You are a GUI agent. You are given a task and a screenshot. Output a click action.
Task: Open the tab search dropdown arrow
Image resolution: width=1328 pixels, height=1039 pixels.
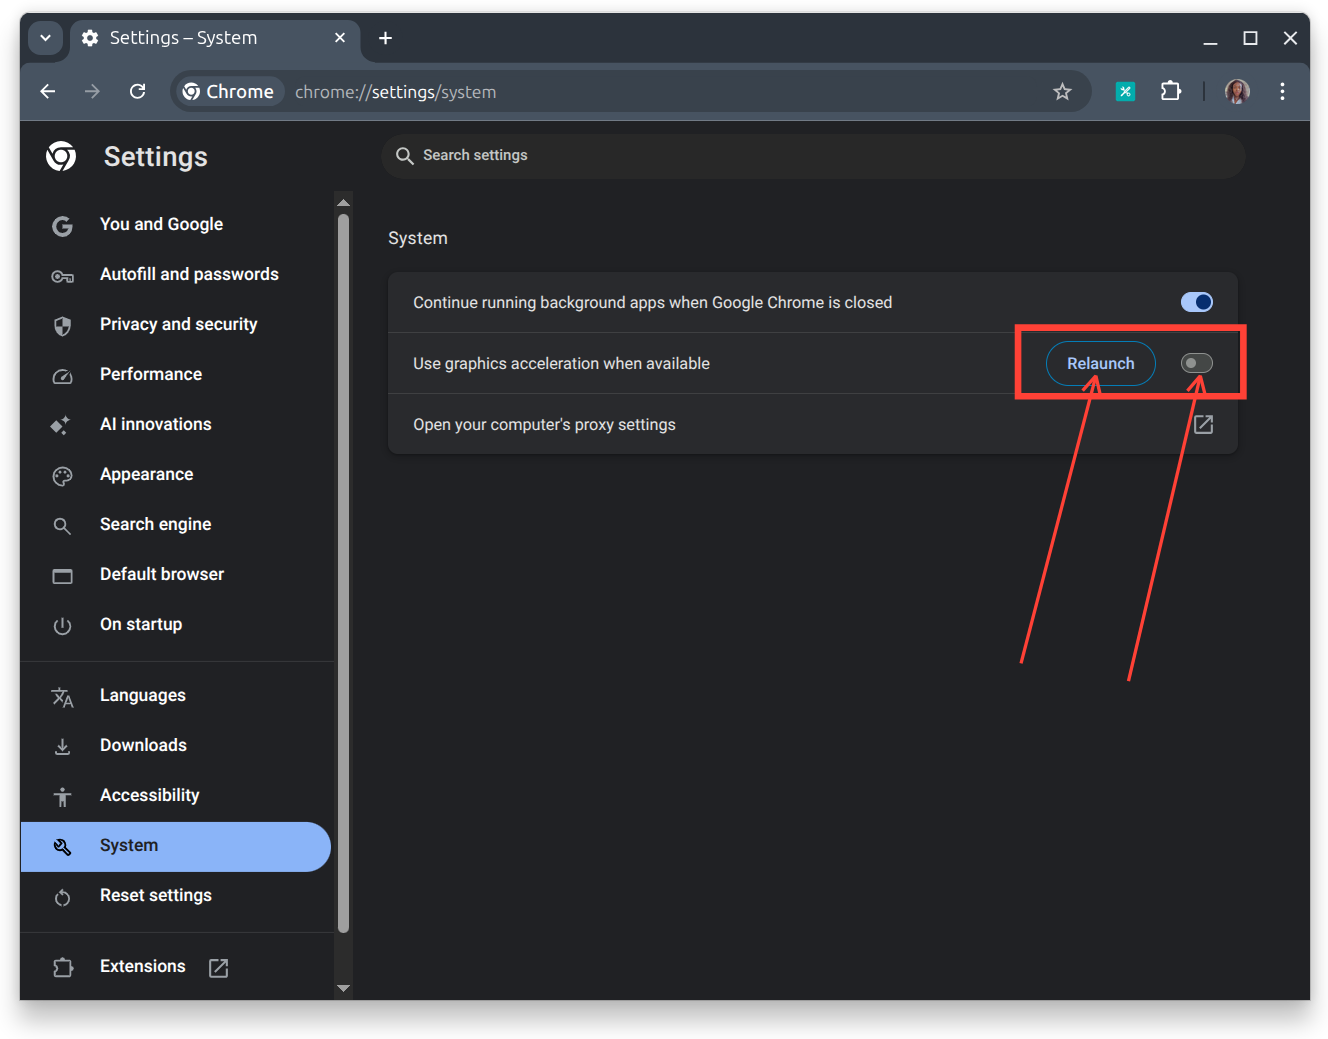(x=45, y=37)
